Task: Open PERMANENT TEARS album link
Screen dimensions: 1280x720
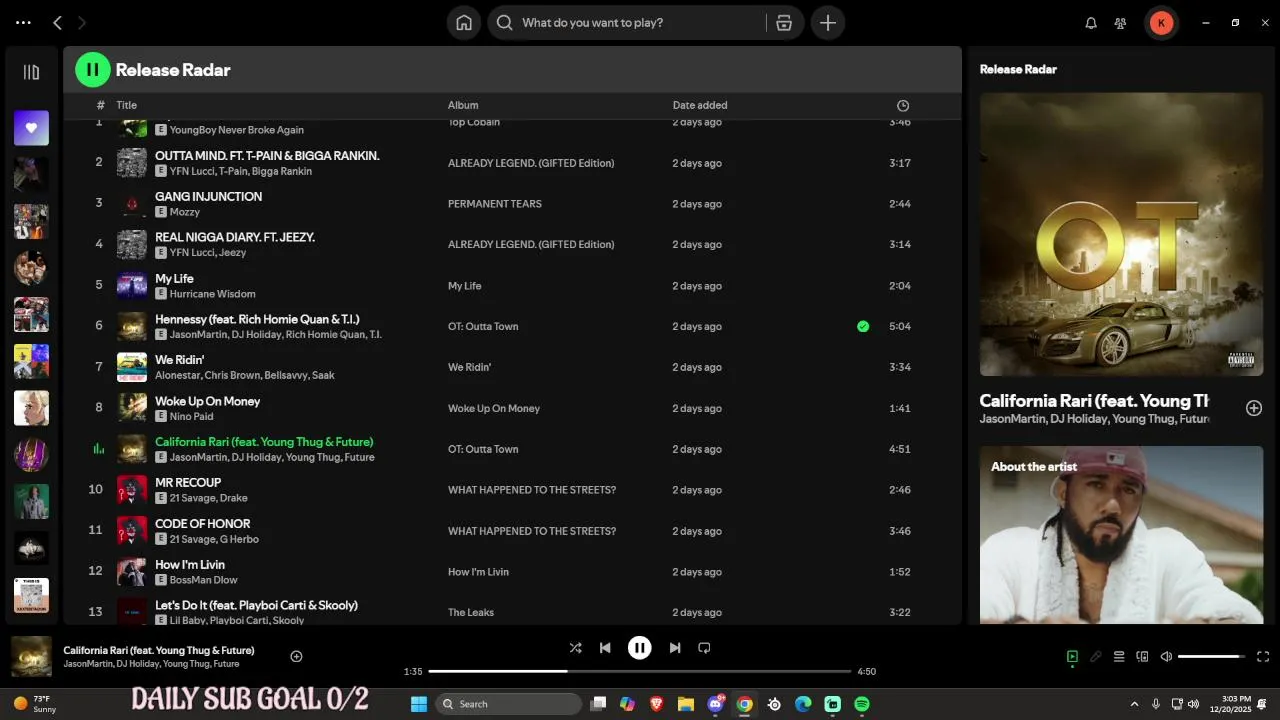Action: point(495,204)
